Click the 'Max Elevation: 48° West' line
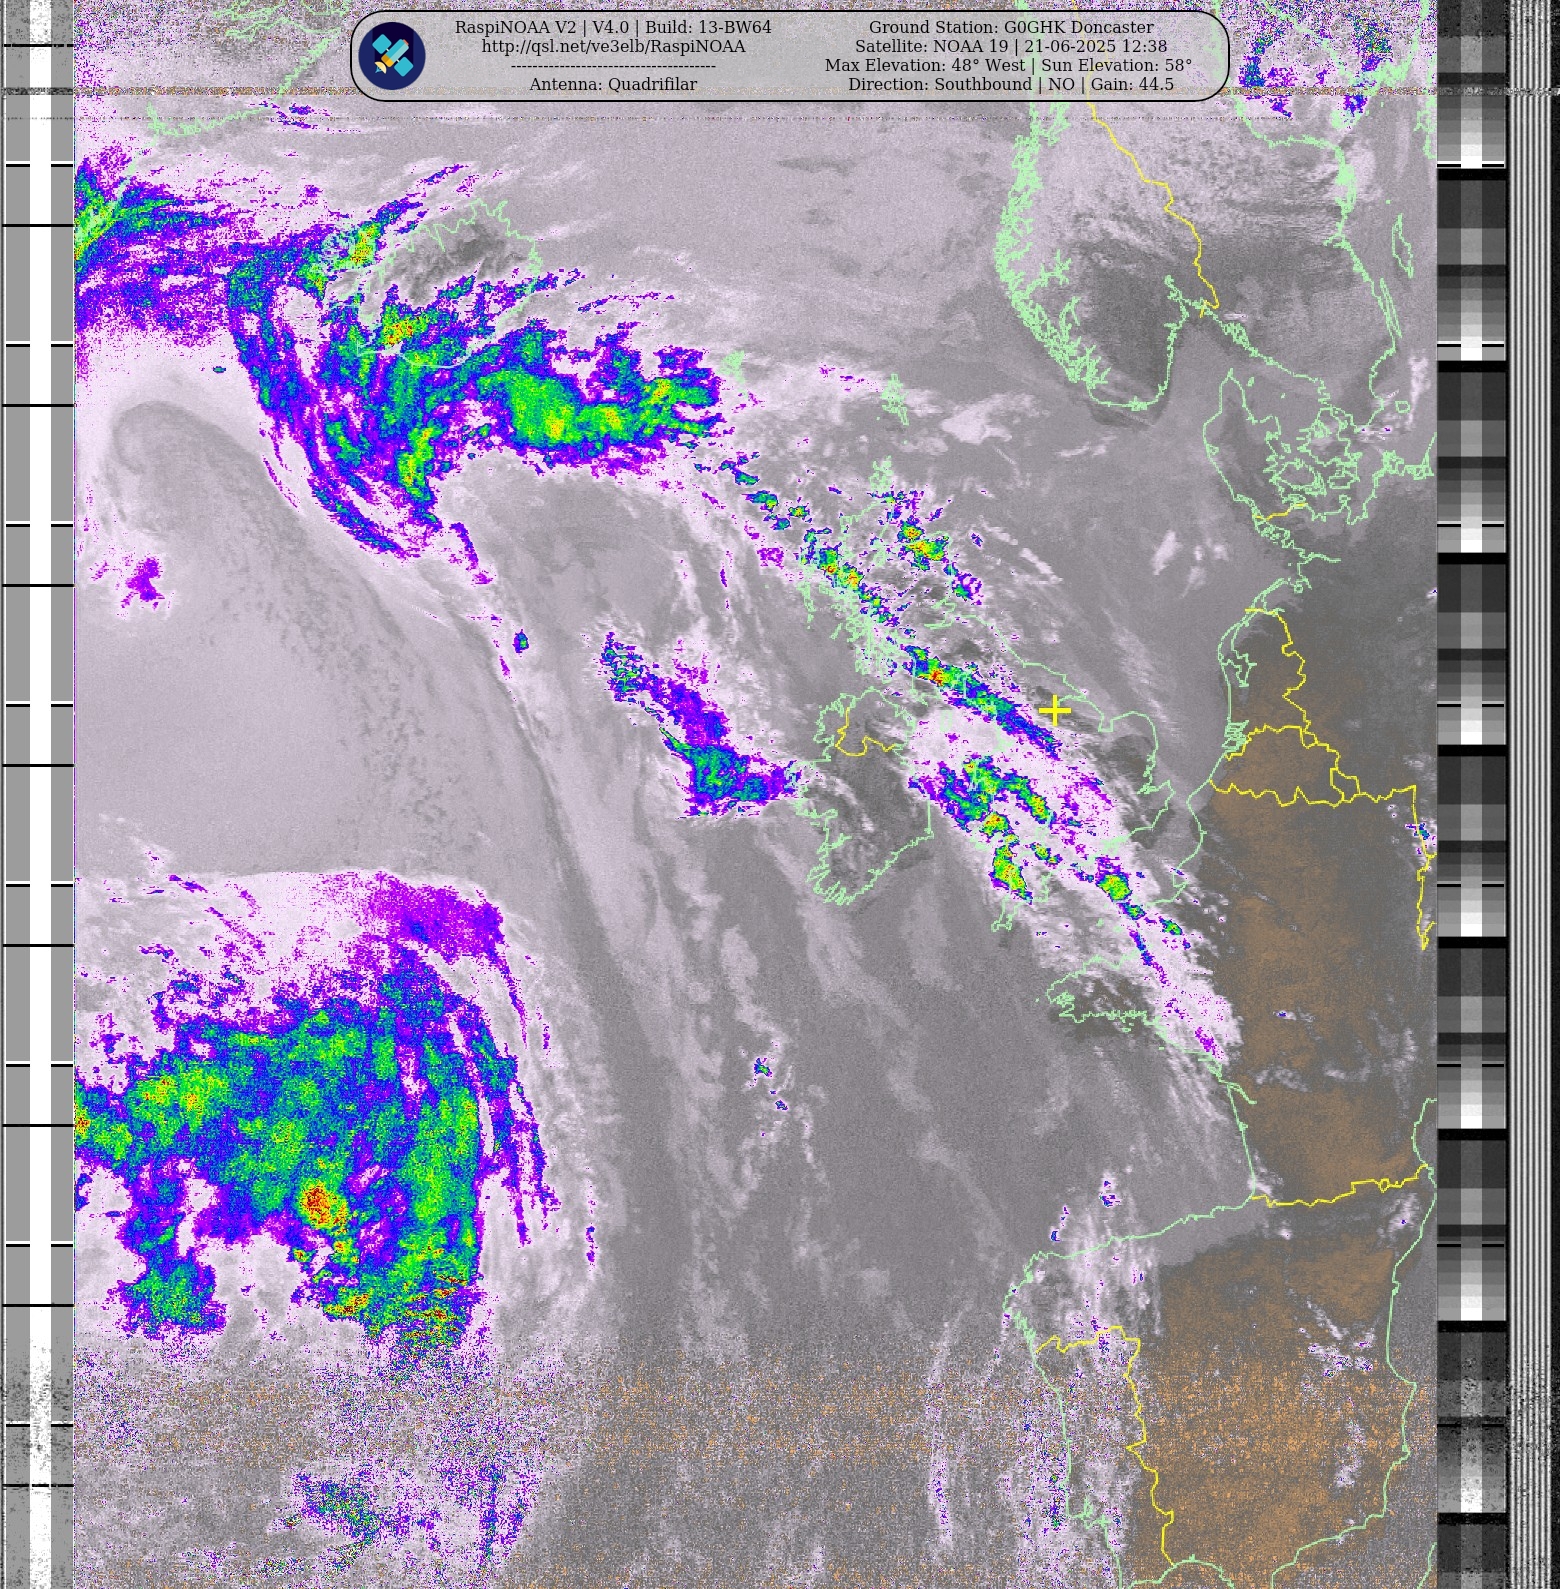Image resolution: width=1560 pixels, height=1589 pixels. click(1008, 65)
